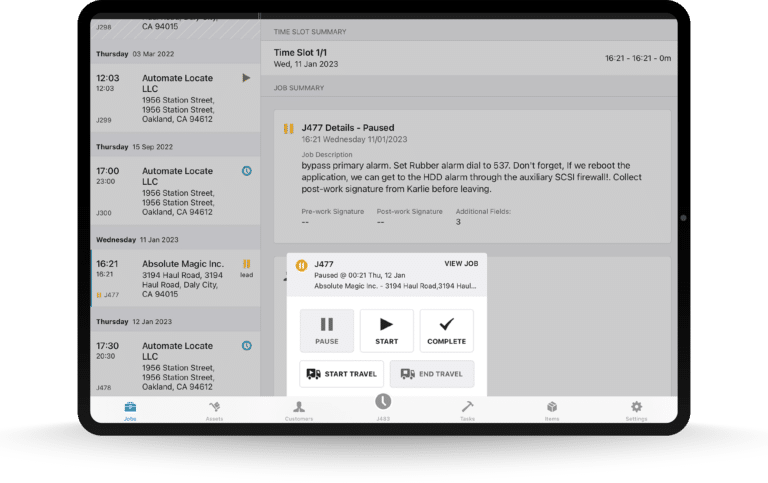Select Time Slot 1/1 summary row

(x=470, y=58)
